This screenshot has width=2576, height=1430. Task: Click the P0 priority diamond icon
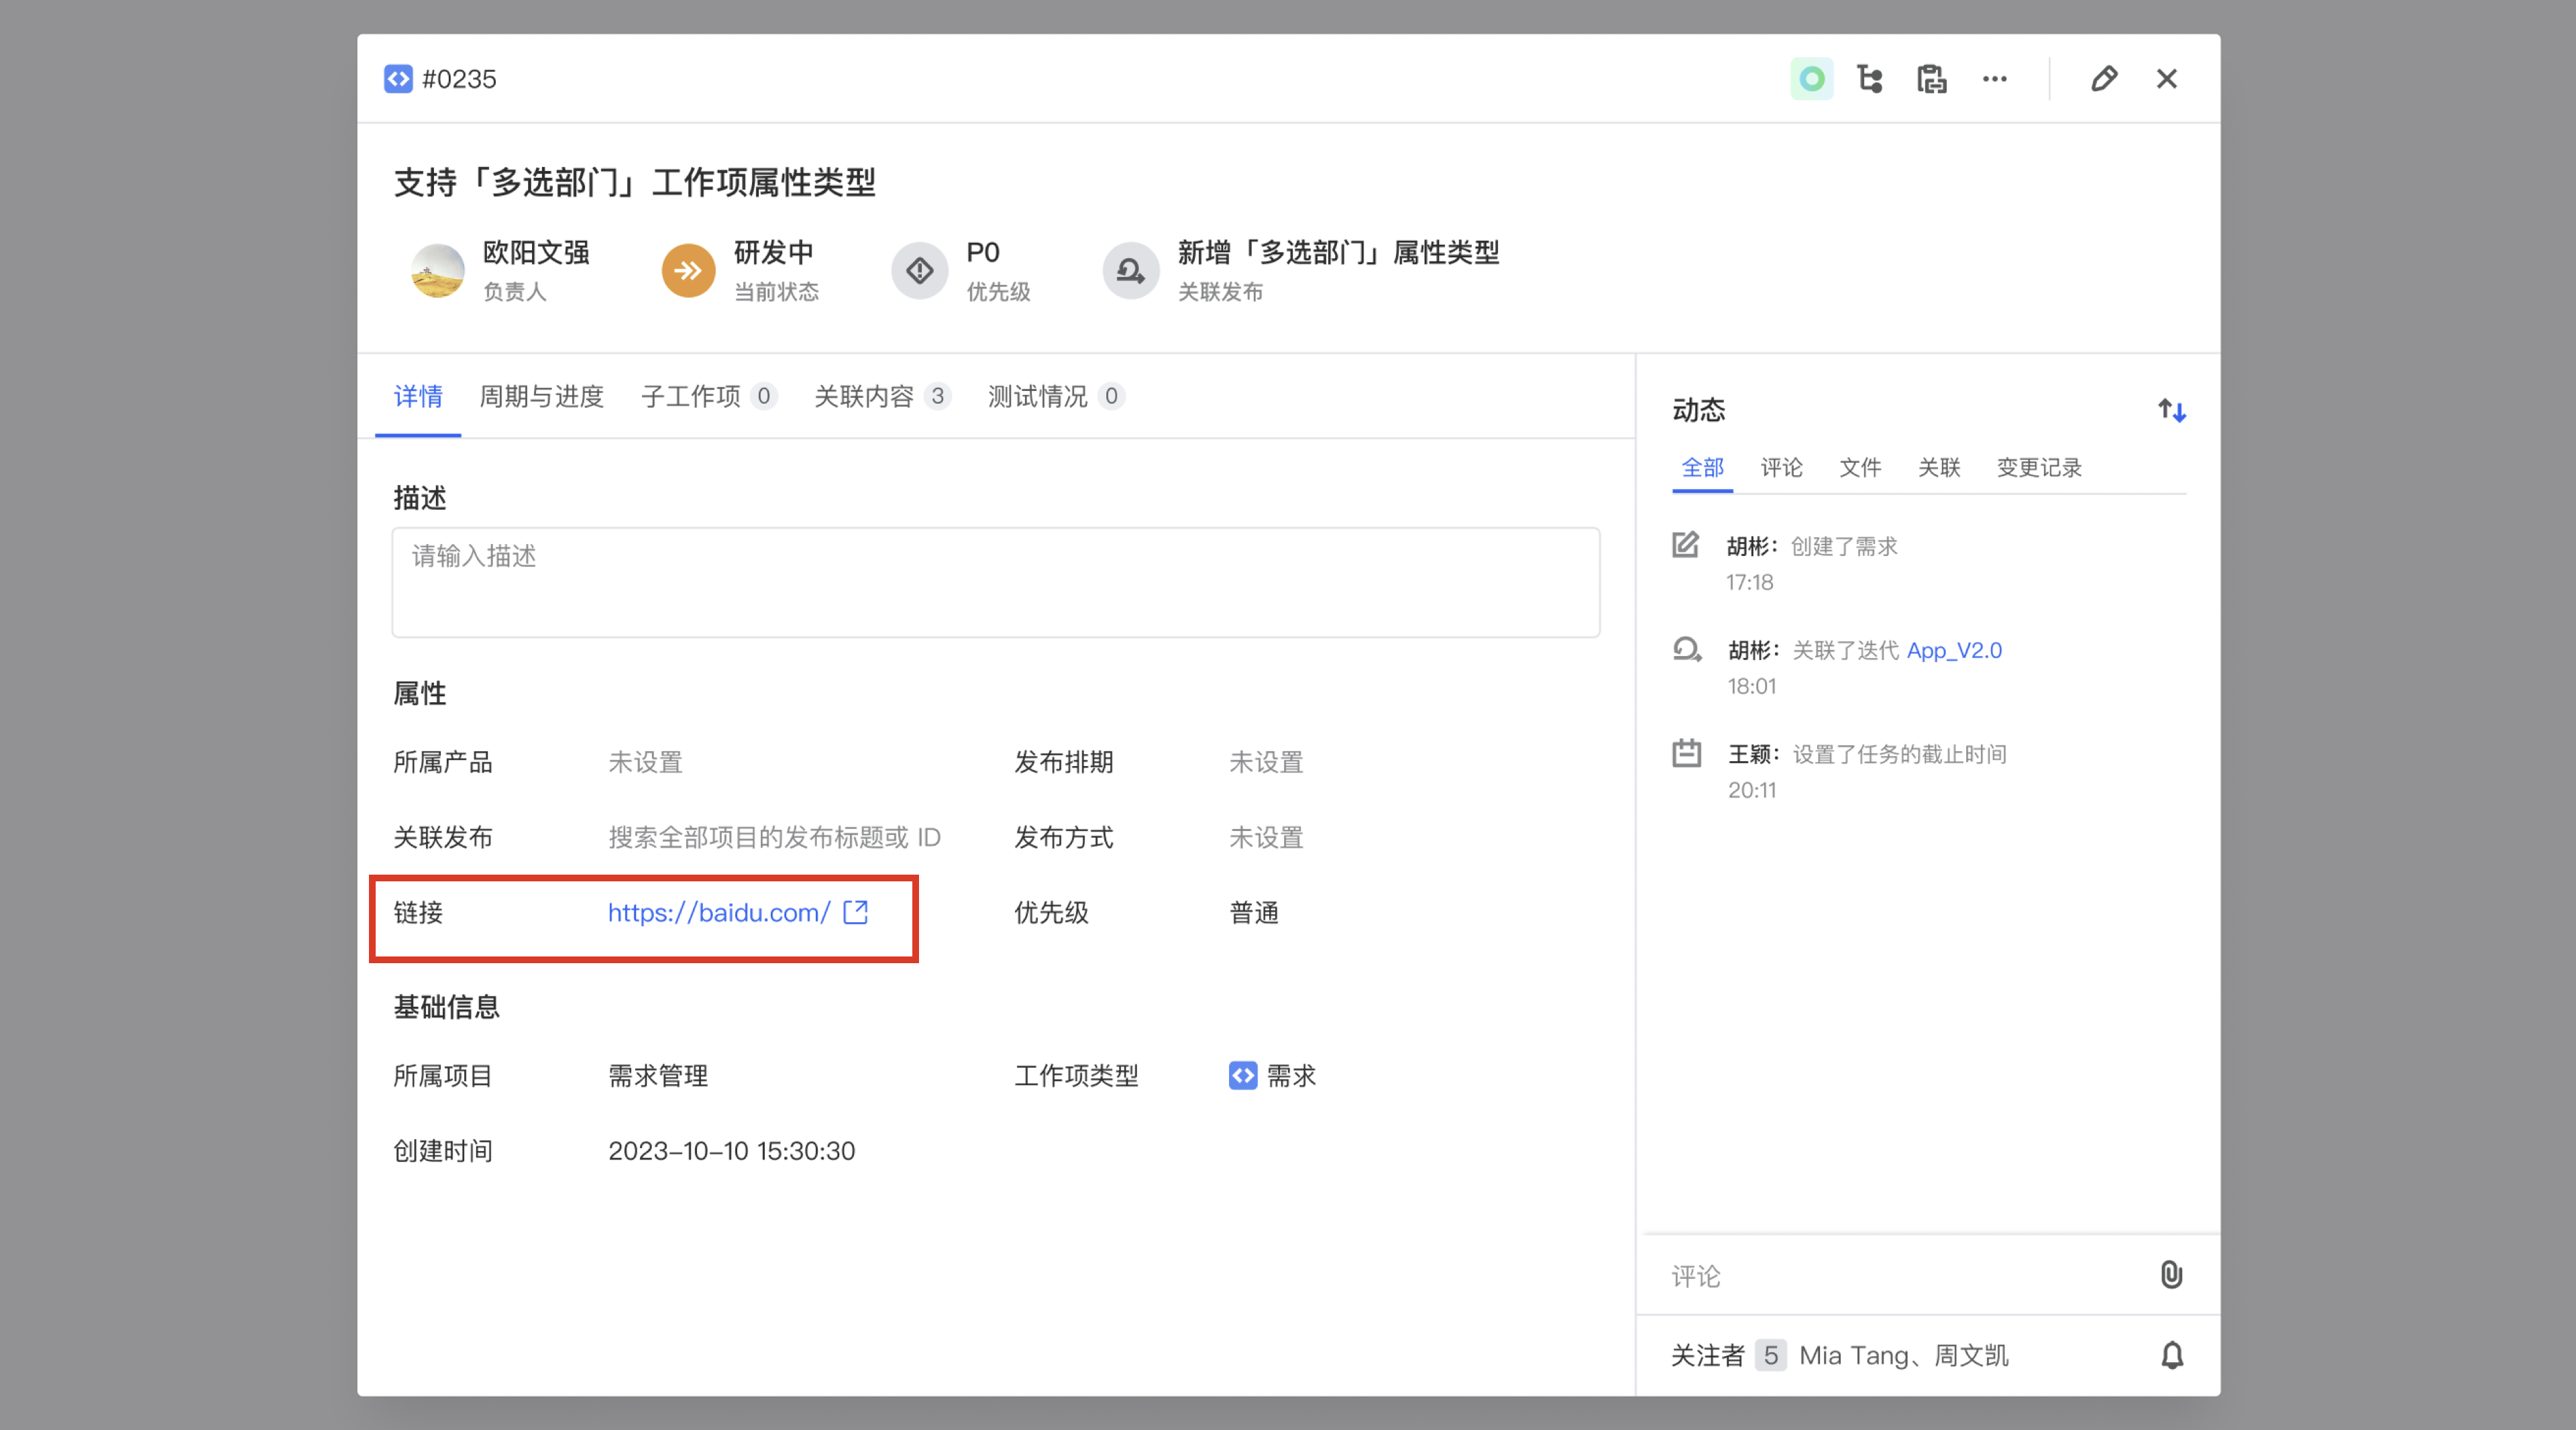pyautogui.click(x=919, y=270)
